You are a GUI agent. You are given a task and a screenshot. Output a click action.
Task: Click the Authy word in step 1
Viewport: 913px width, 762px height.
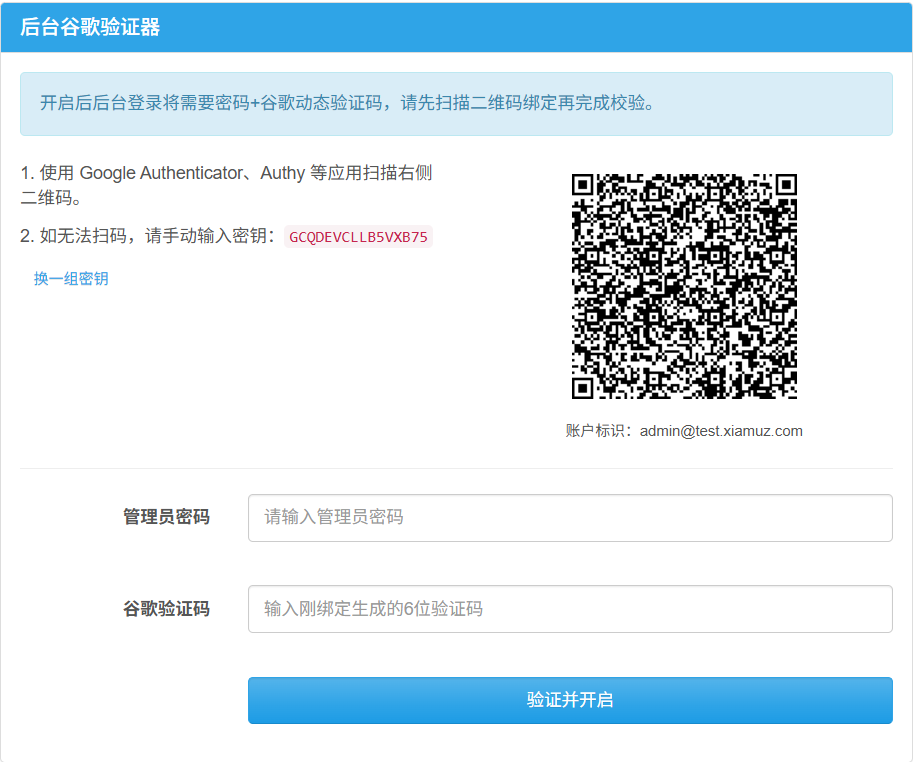282,173
